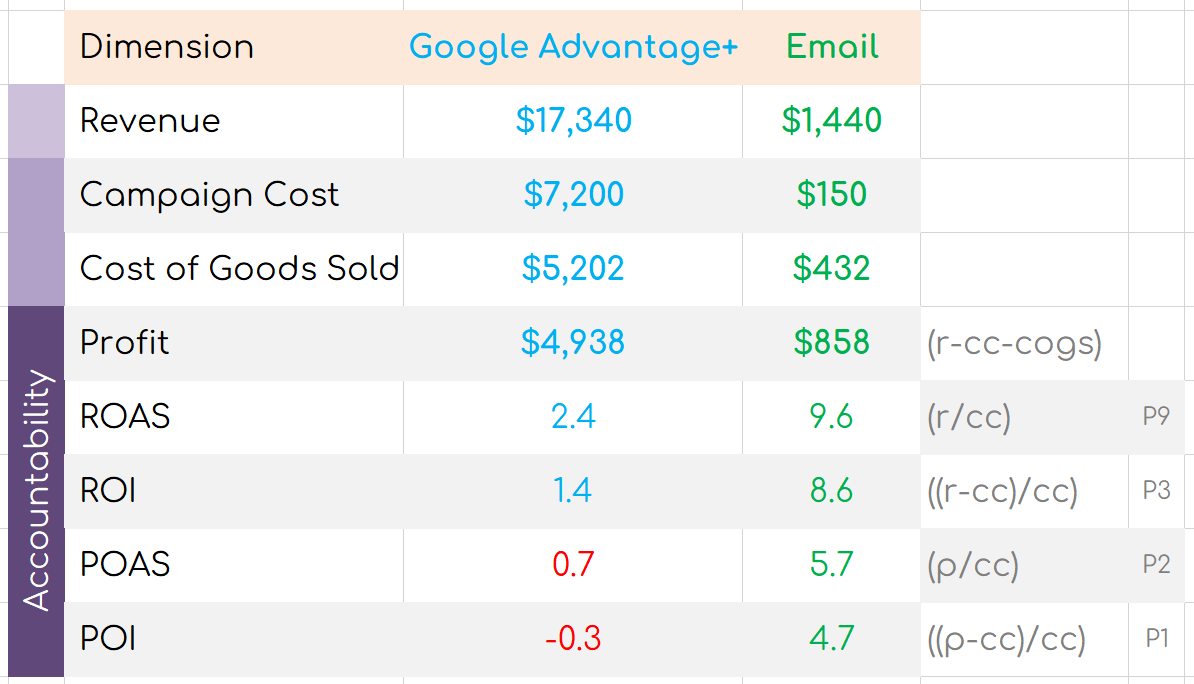
Task: Select the (r-cc-cogs) formula note
Action: pyautogui.click(x=1014, y=343)
